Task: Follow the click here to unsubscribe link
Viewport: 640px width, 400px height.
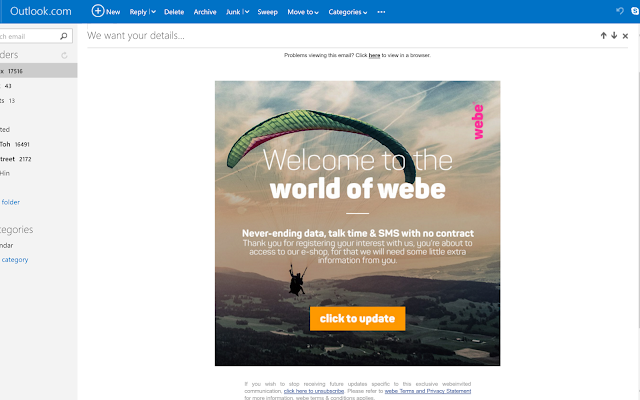Action: [x=314, y=391]
